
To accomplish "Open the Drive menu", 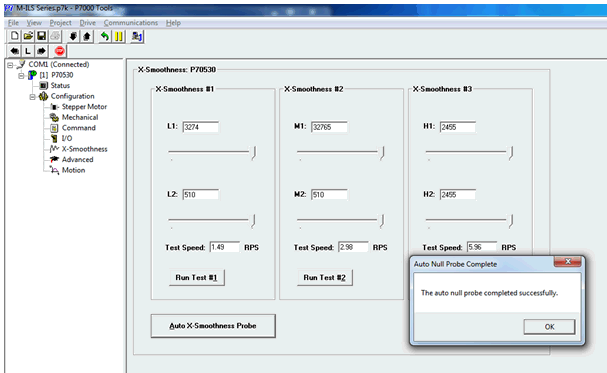I will tap(87, 23).
